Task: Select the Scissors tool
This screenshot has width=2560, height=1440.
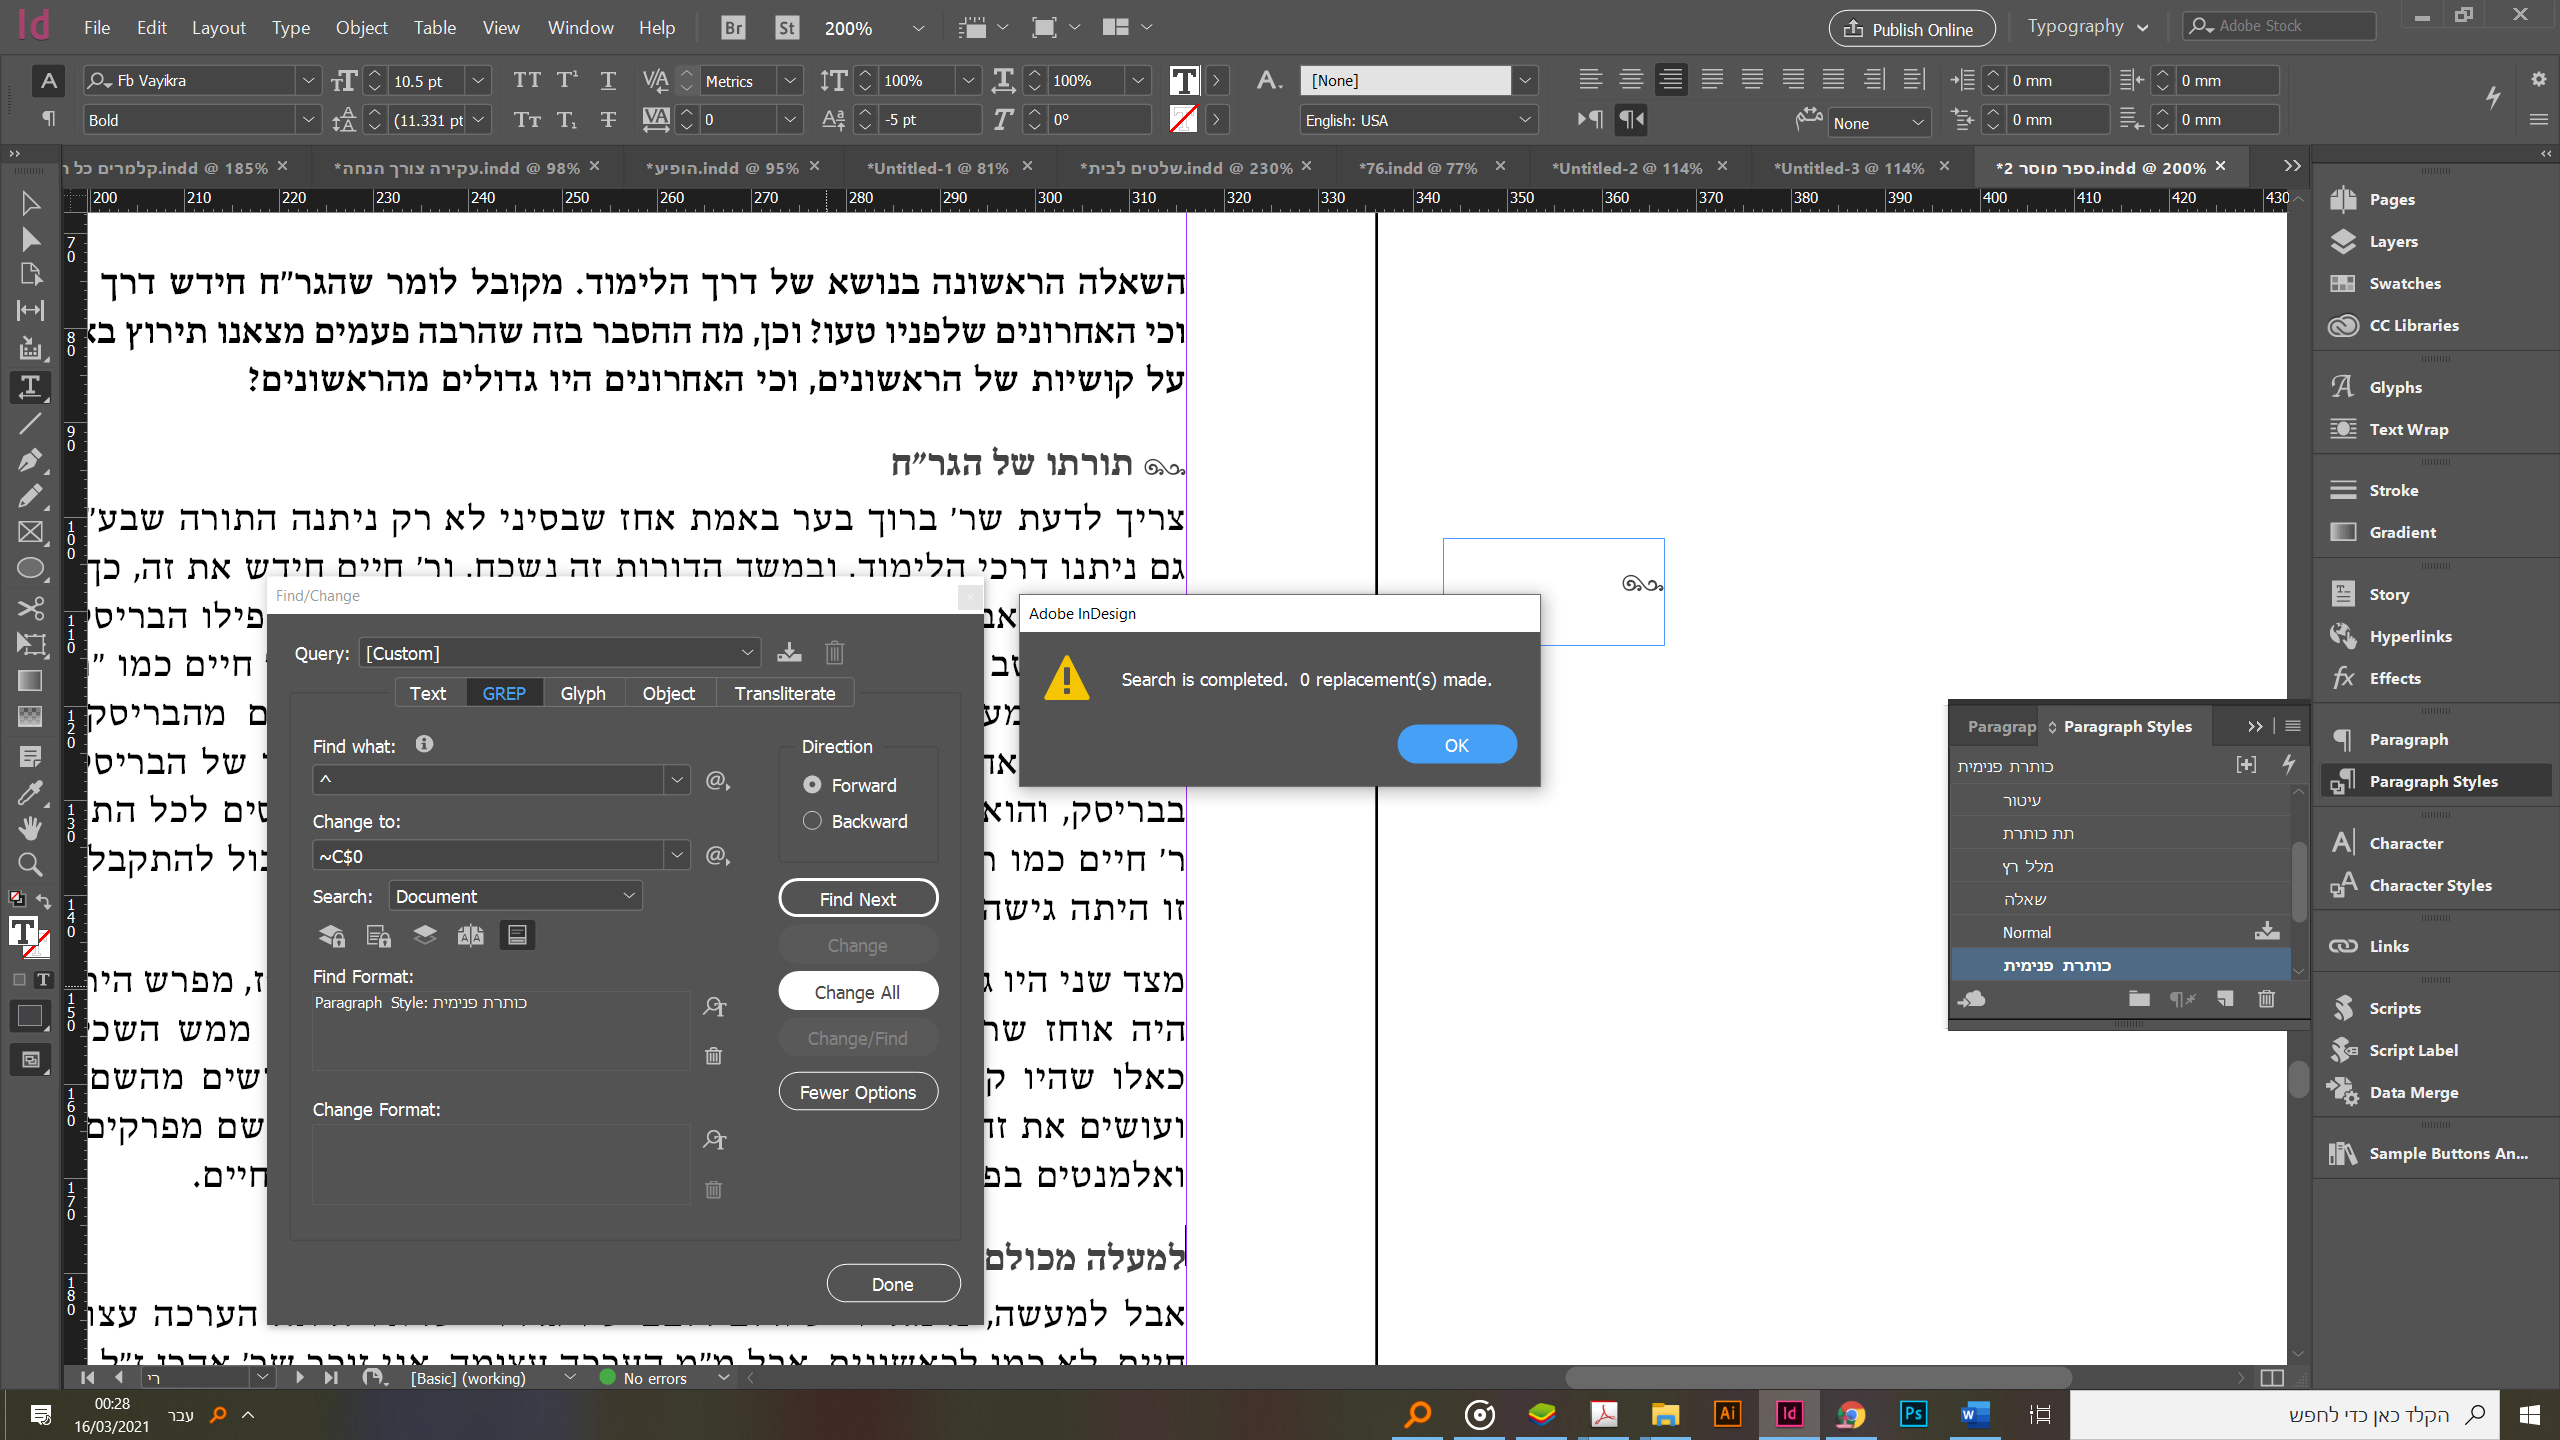Action: click(x=30, y=607)
